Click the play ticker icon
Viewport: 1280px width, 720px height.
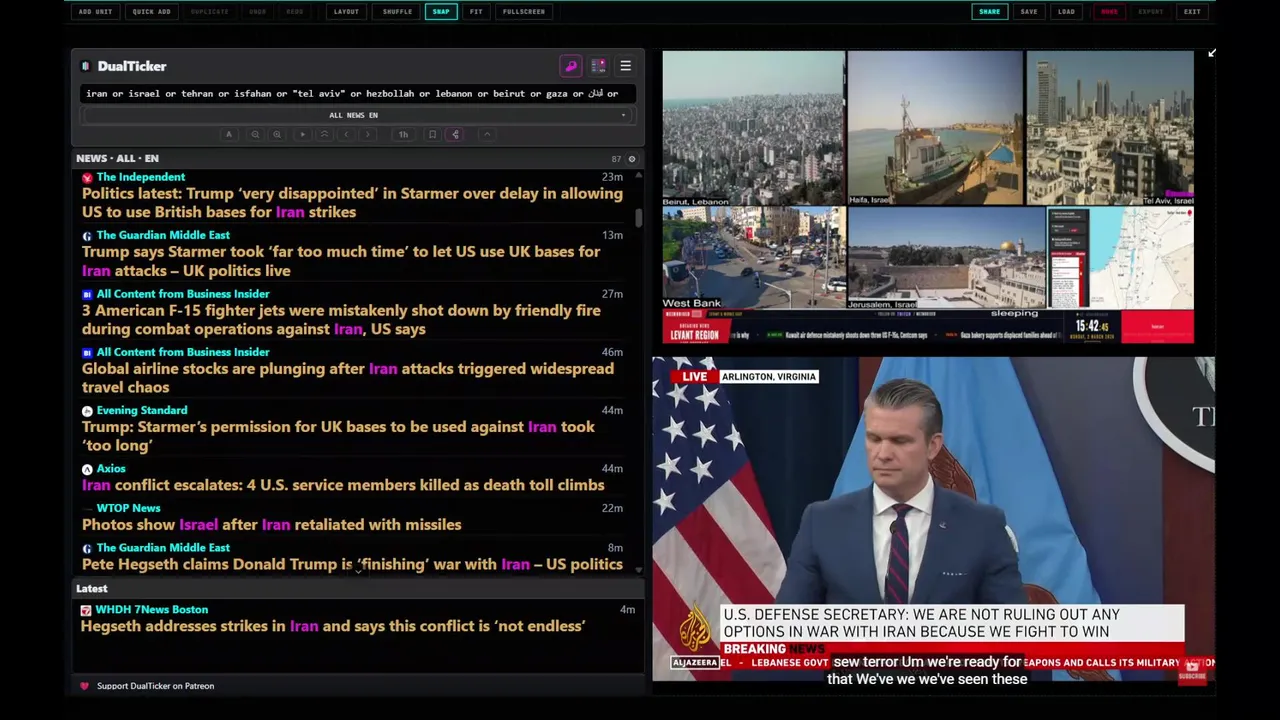[302, 134]
